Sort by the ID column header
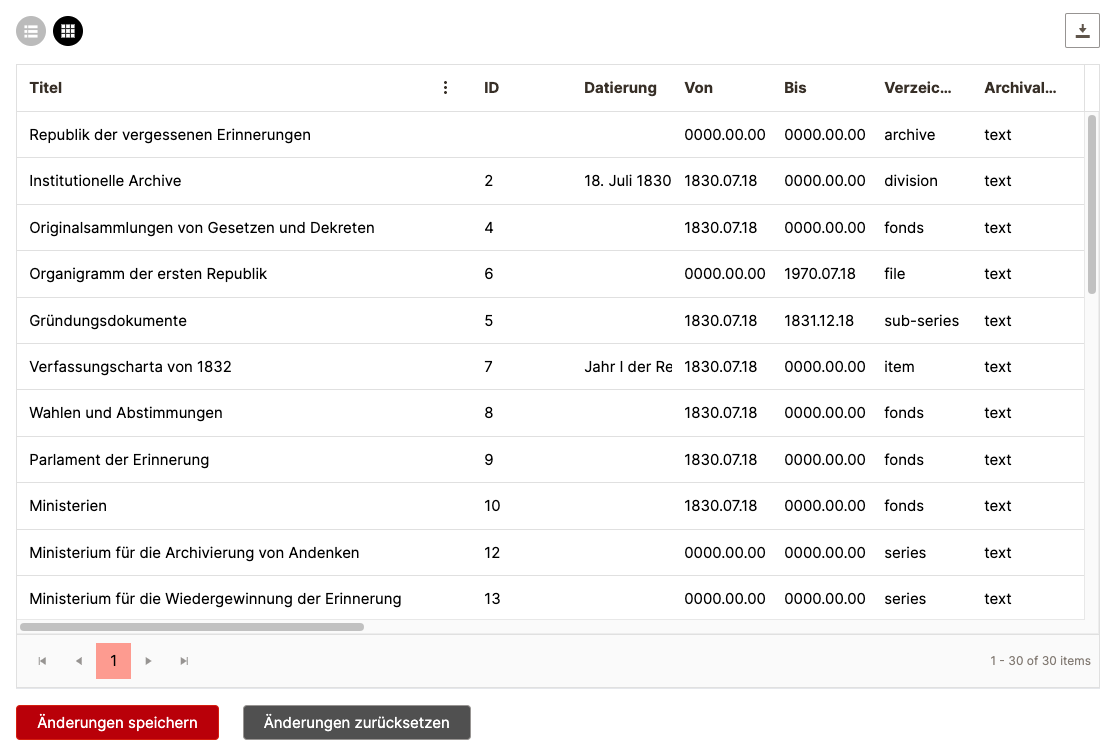1113x753 pixels. [492, 88]
